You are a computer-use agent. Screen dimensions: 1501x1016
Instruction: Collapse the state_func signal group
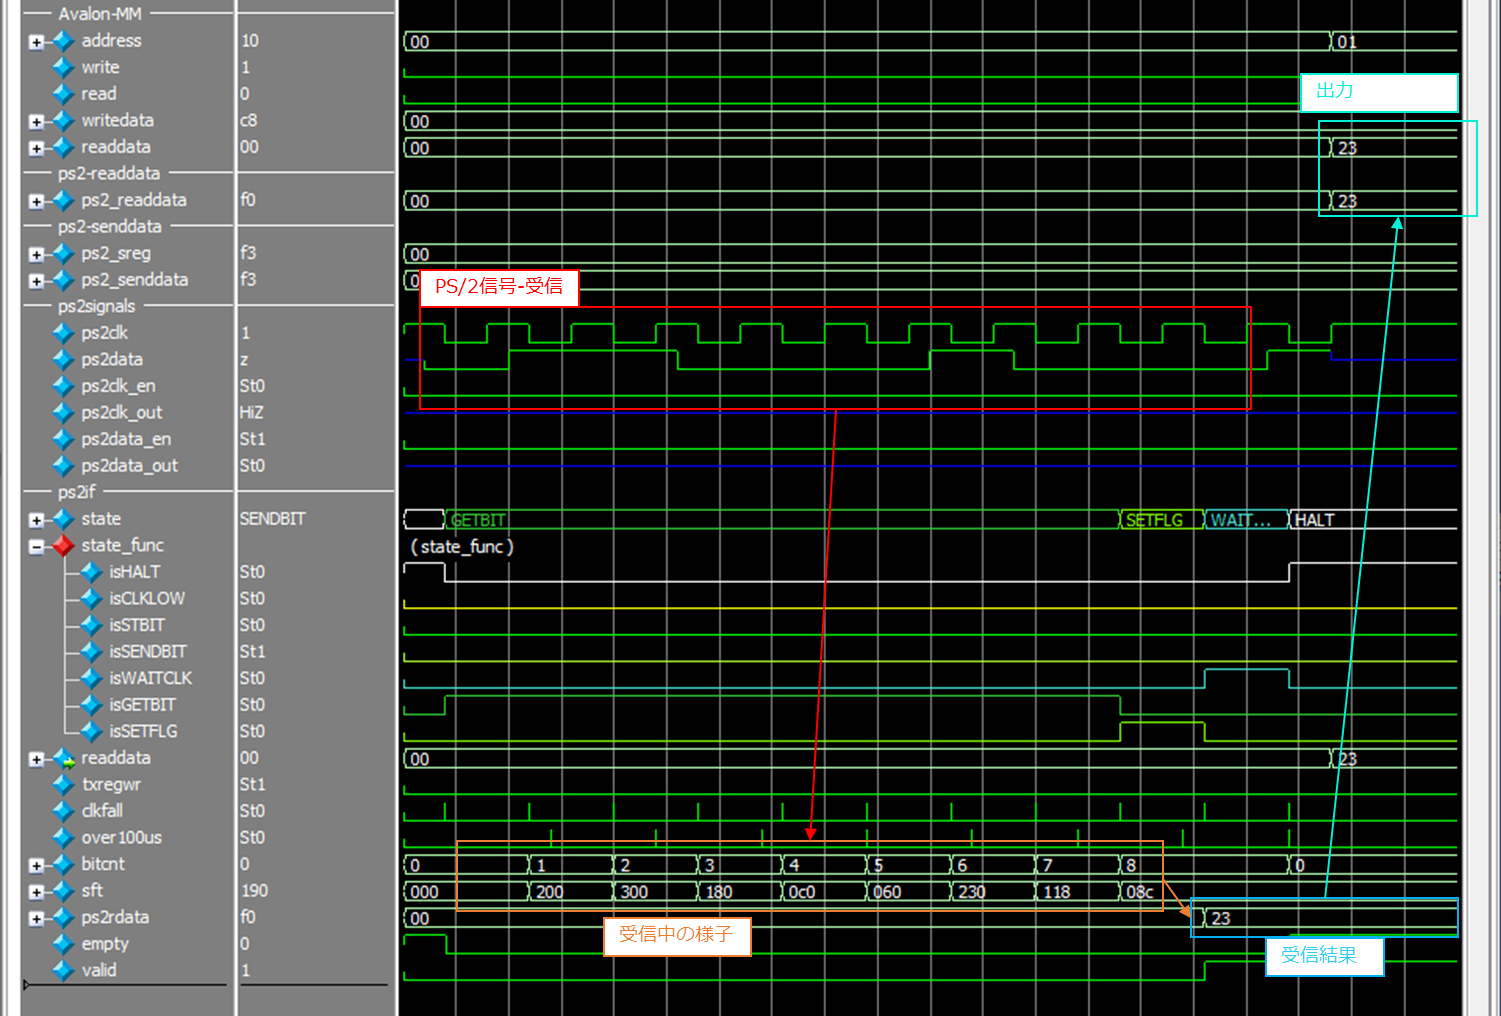pos(36,547)
